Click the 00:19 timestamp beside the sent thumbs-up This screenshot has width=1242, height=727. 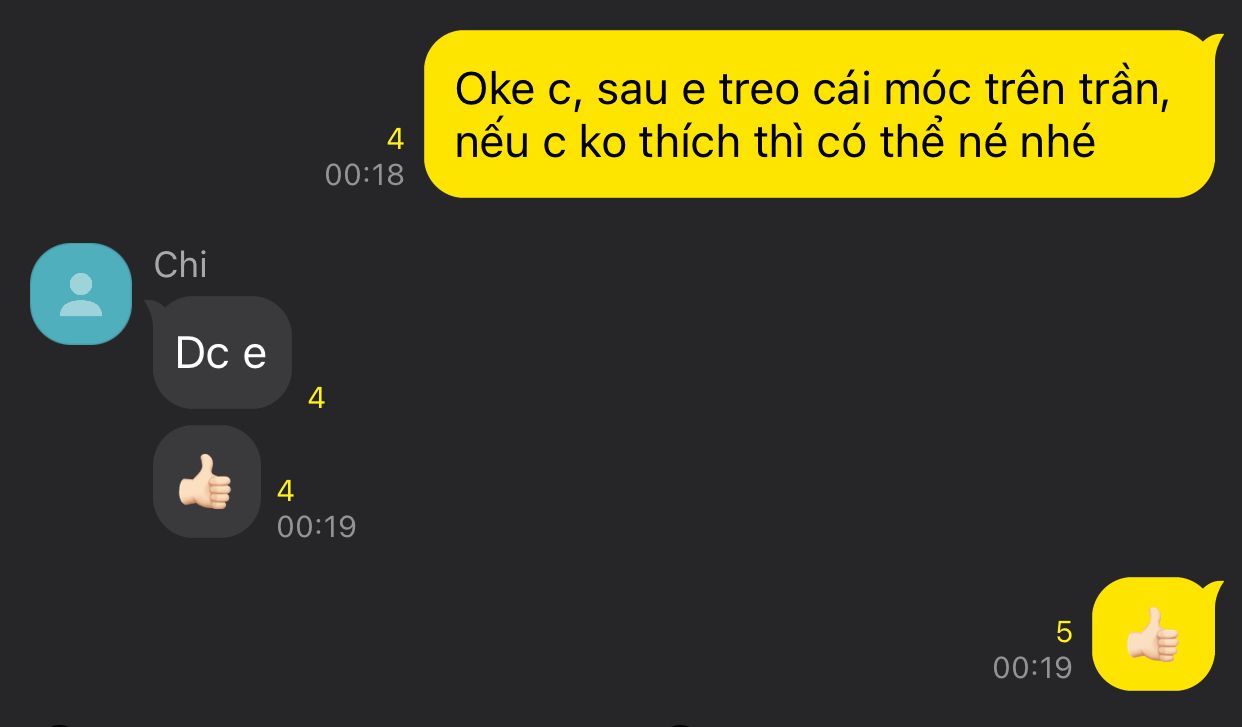[1033, 668]
